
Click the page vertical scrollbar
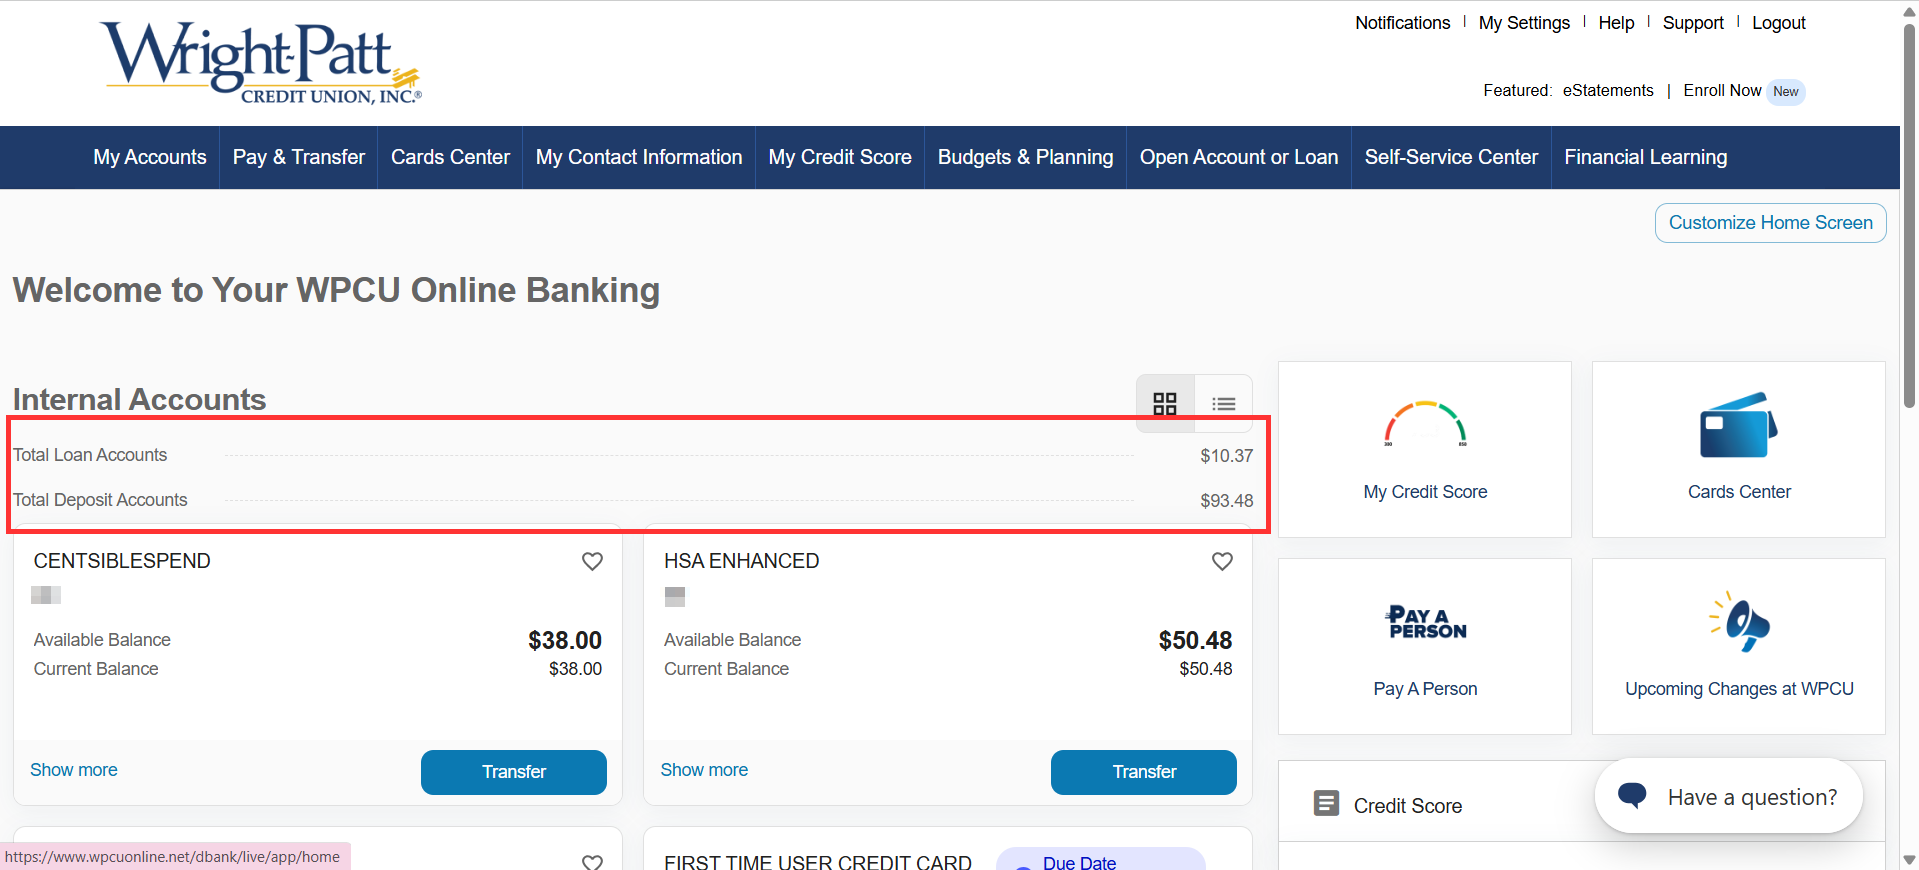pyautogui.click(x=1909, y=220)
